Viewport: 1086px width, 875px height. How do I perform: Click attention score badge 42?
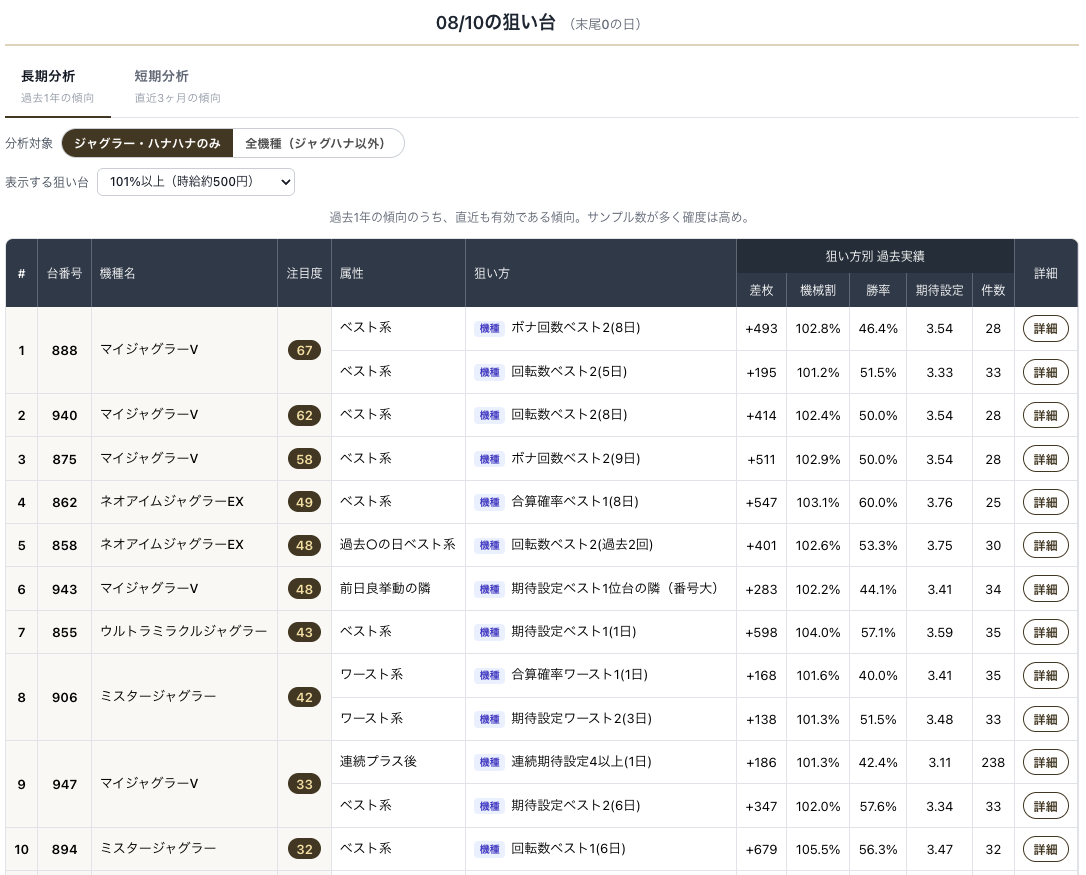[304, 698]
